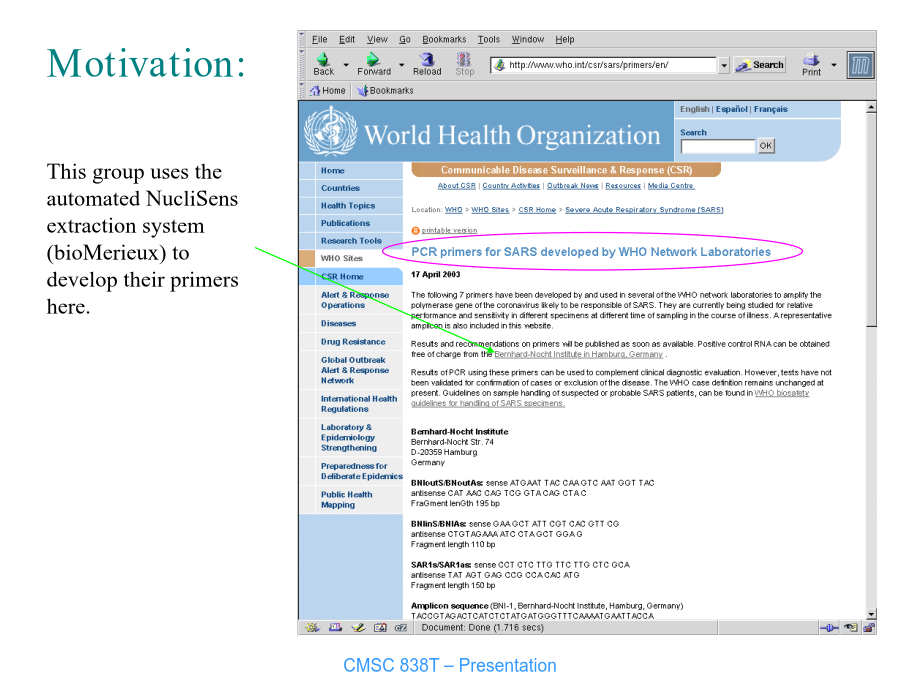Expand the URL bar history dropdown
The image size is (900, 675).
pos(724,65)
